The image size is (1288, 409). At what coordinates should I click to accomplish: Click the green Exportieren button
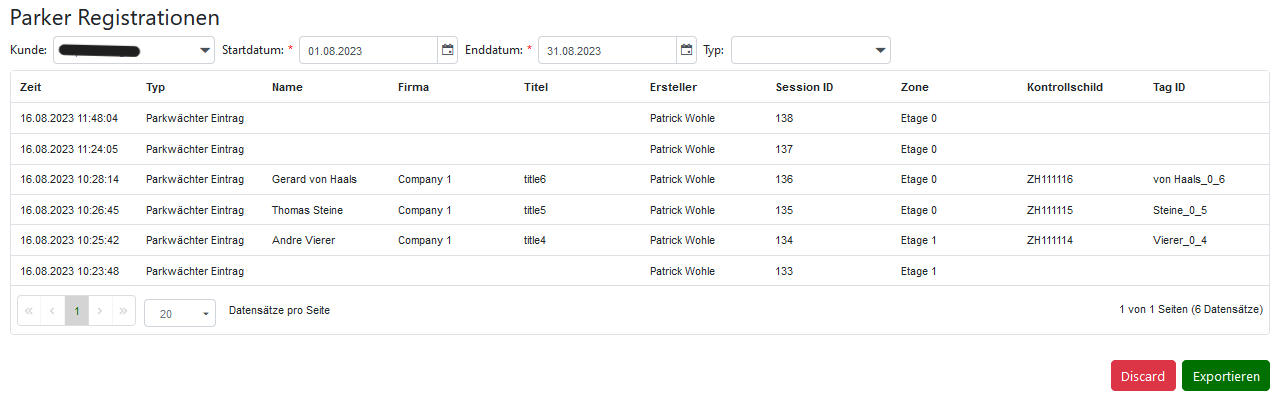(x=1226, y=376)
